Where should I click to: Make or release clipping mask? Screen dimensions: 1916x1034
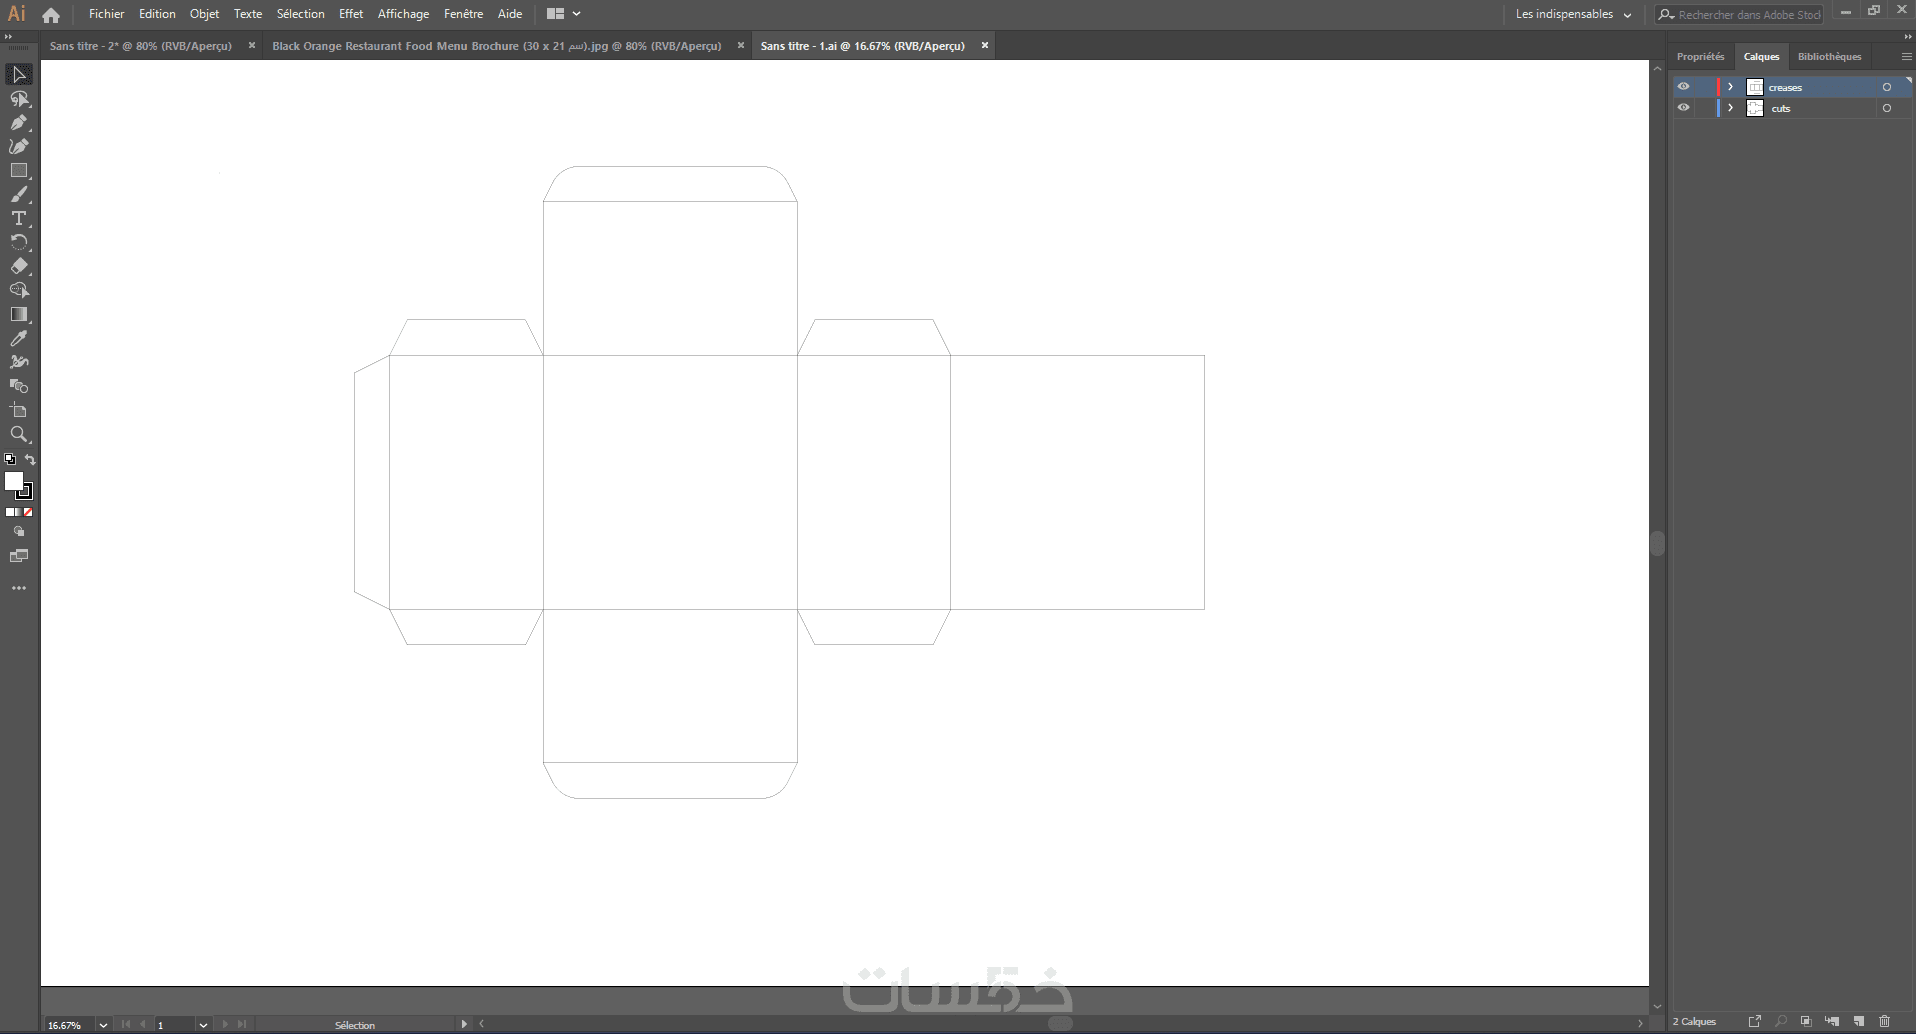click(1806, 1021)
